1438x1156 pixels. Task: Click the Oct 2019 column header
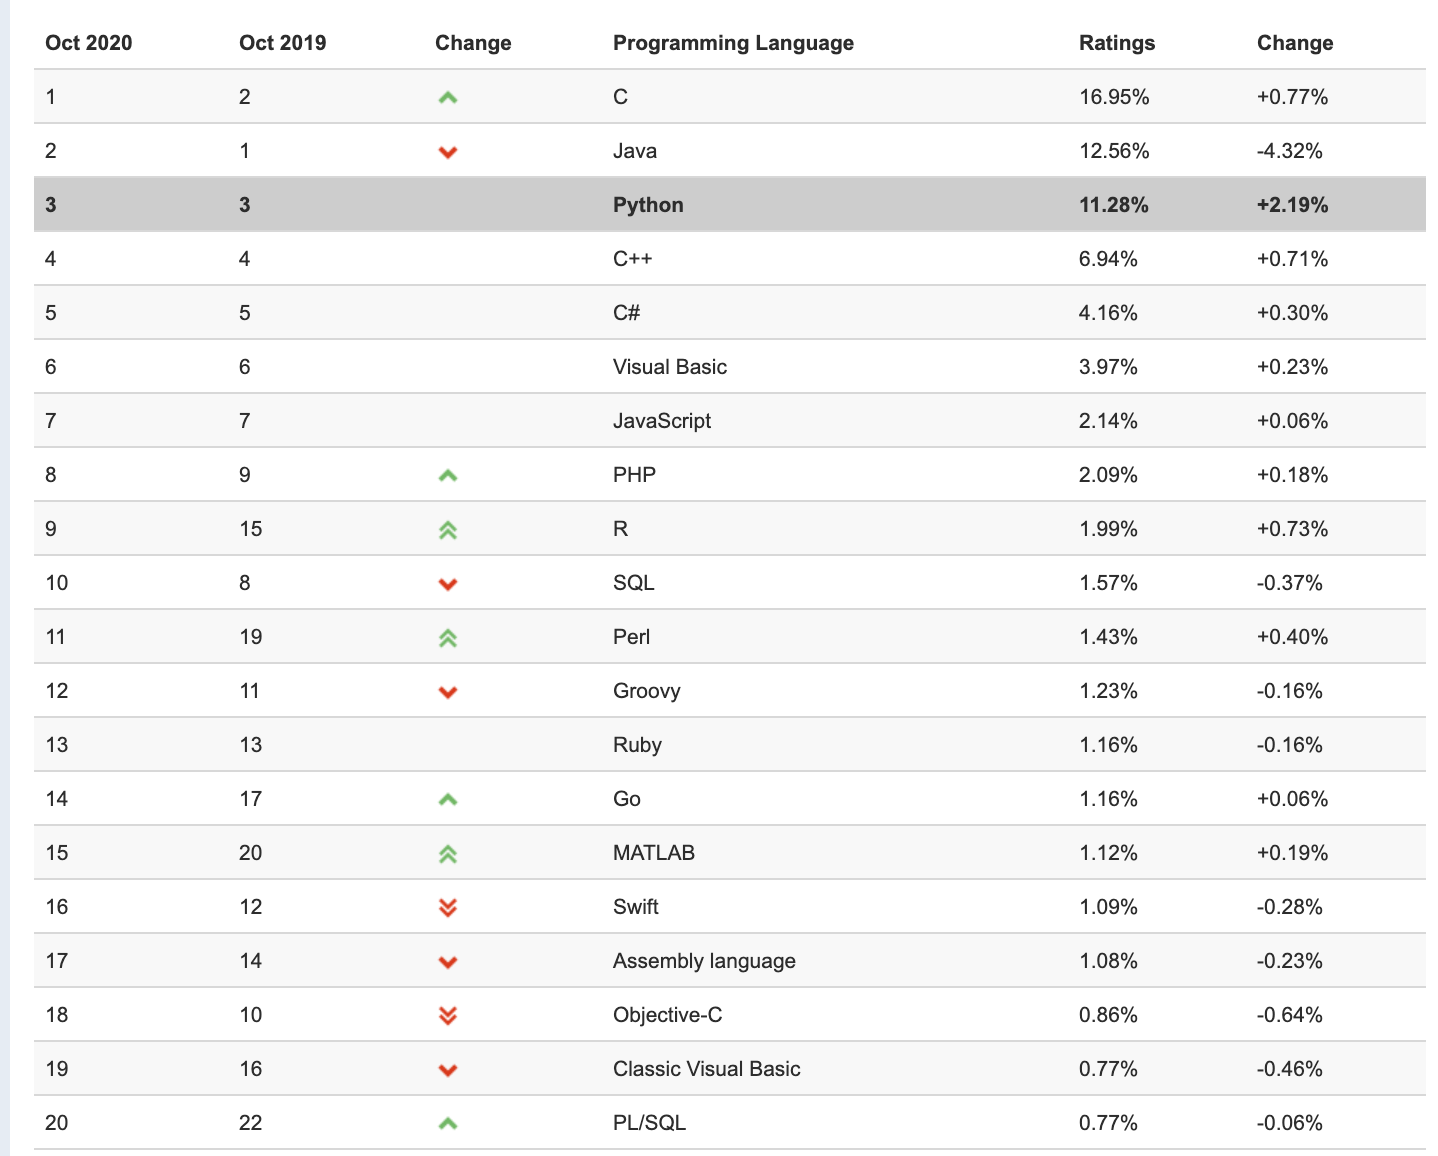coord(283,43)
